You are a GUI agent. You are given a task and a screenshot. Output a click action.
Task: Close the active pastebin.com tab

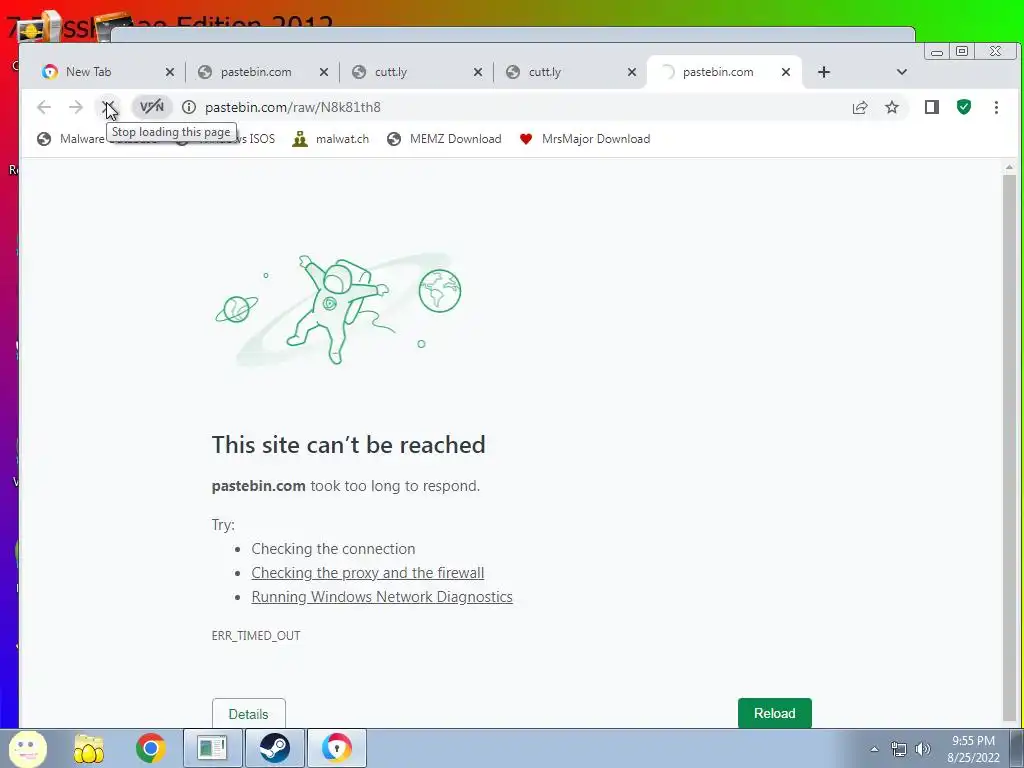pyautogui.click(x=786, y=72)
